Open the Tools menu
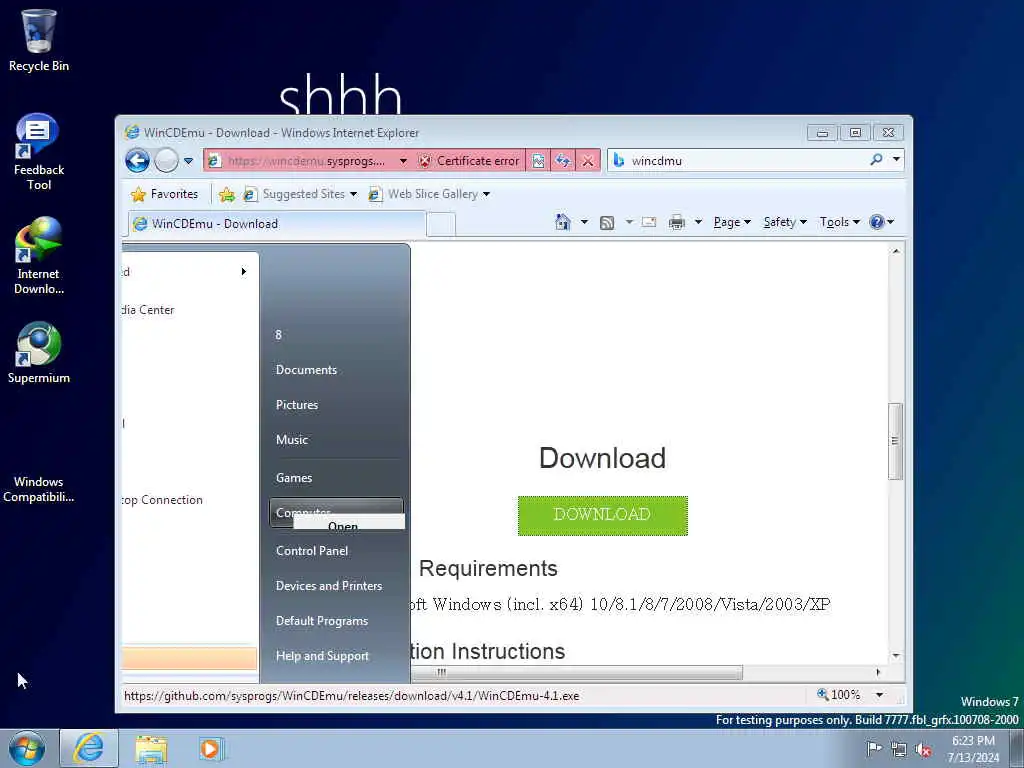The width and height of the screenshot is (1024, 768). click(x=840, y=222)
